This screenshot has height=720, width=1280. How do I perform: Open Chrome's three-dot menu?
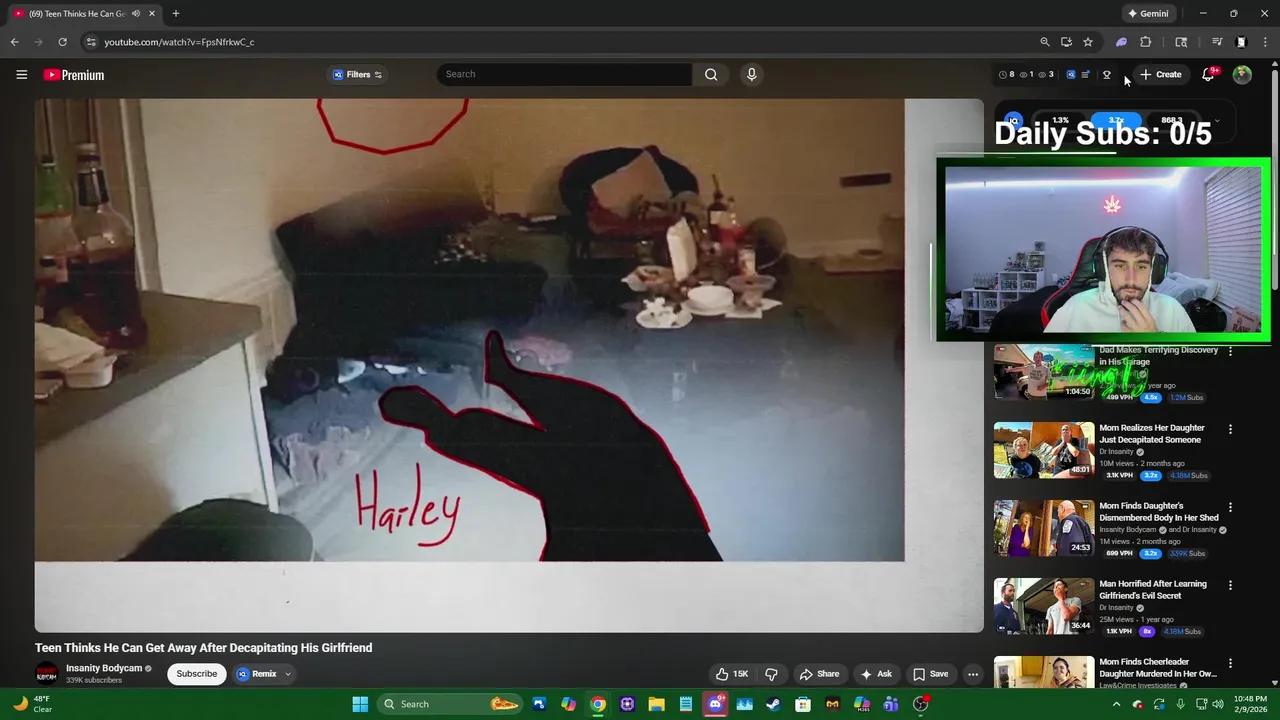tap(1266, 42)
